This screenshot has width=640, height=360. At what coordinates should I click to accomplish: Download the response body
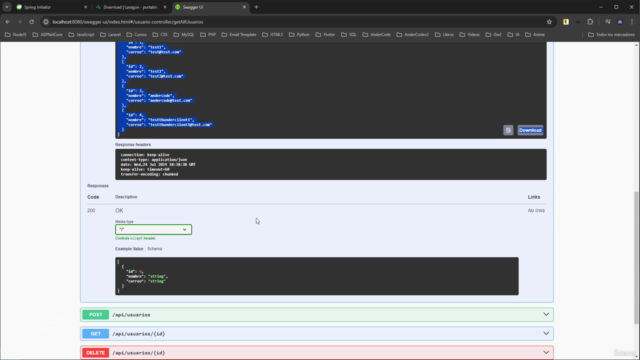[530, 130]
